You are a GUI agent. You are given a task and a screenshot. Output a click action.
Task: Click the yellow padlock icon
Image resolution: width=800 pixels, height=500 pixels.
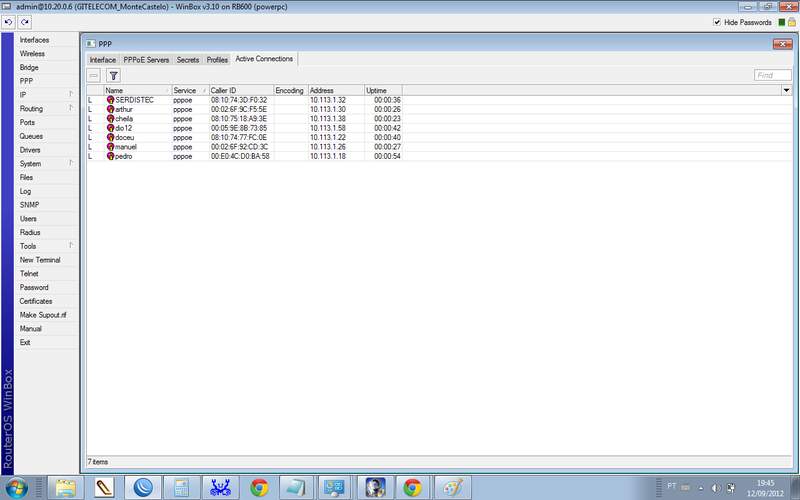pyautogui.click(x=792, y=22)
